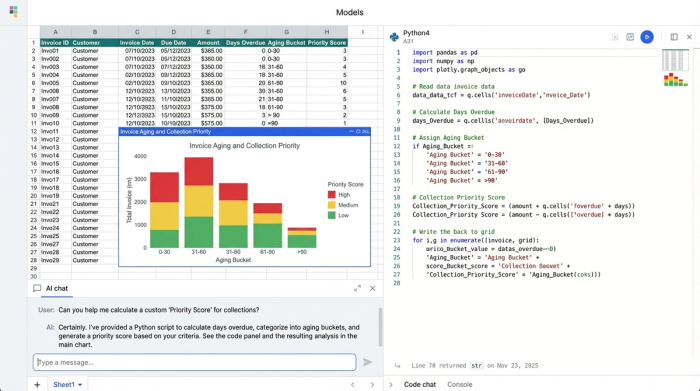Switch to the Code chat tab
Viewport: 700px width, 391px height.
pyautogui.click(x=420, y=384)
